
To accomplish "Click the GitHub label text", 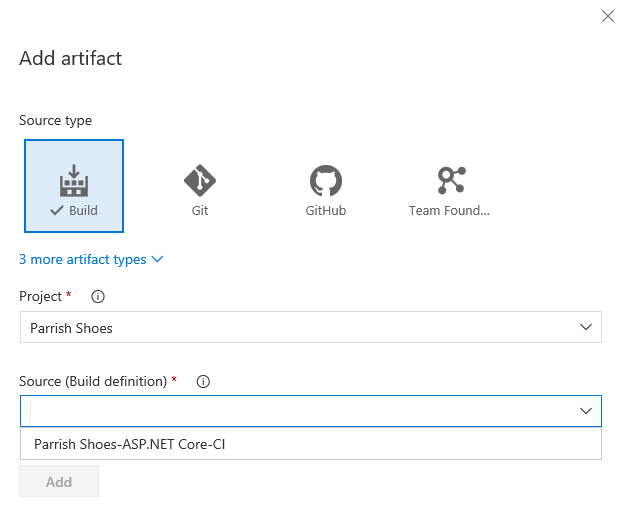I will pyautogui.click(x=325, y=211).
